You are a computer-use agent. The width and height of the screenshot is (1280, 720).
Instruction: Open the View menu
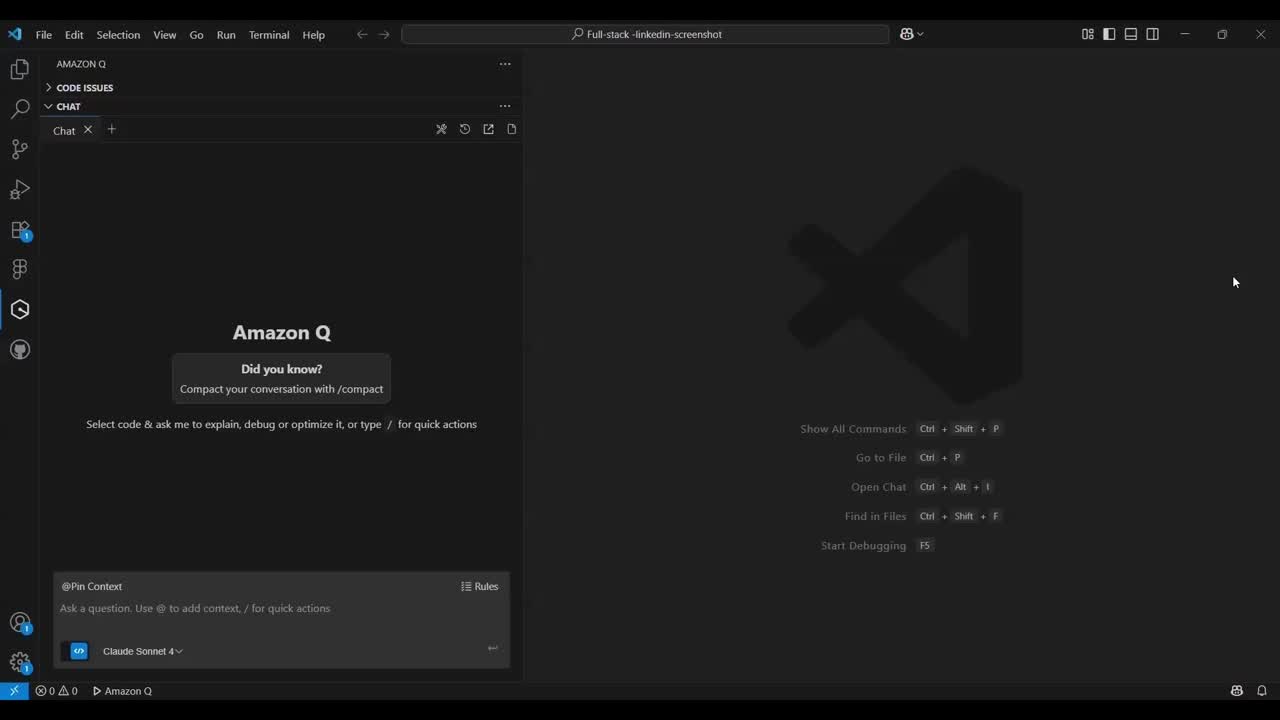165,34
